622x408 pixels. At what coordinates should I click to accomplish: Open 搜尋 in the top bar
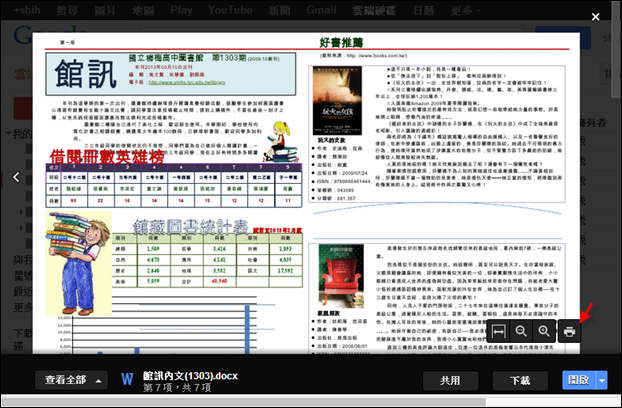point(67,10)
